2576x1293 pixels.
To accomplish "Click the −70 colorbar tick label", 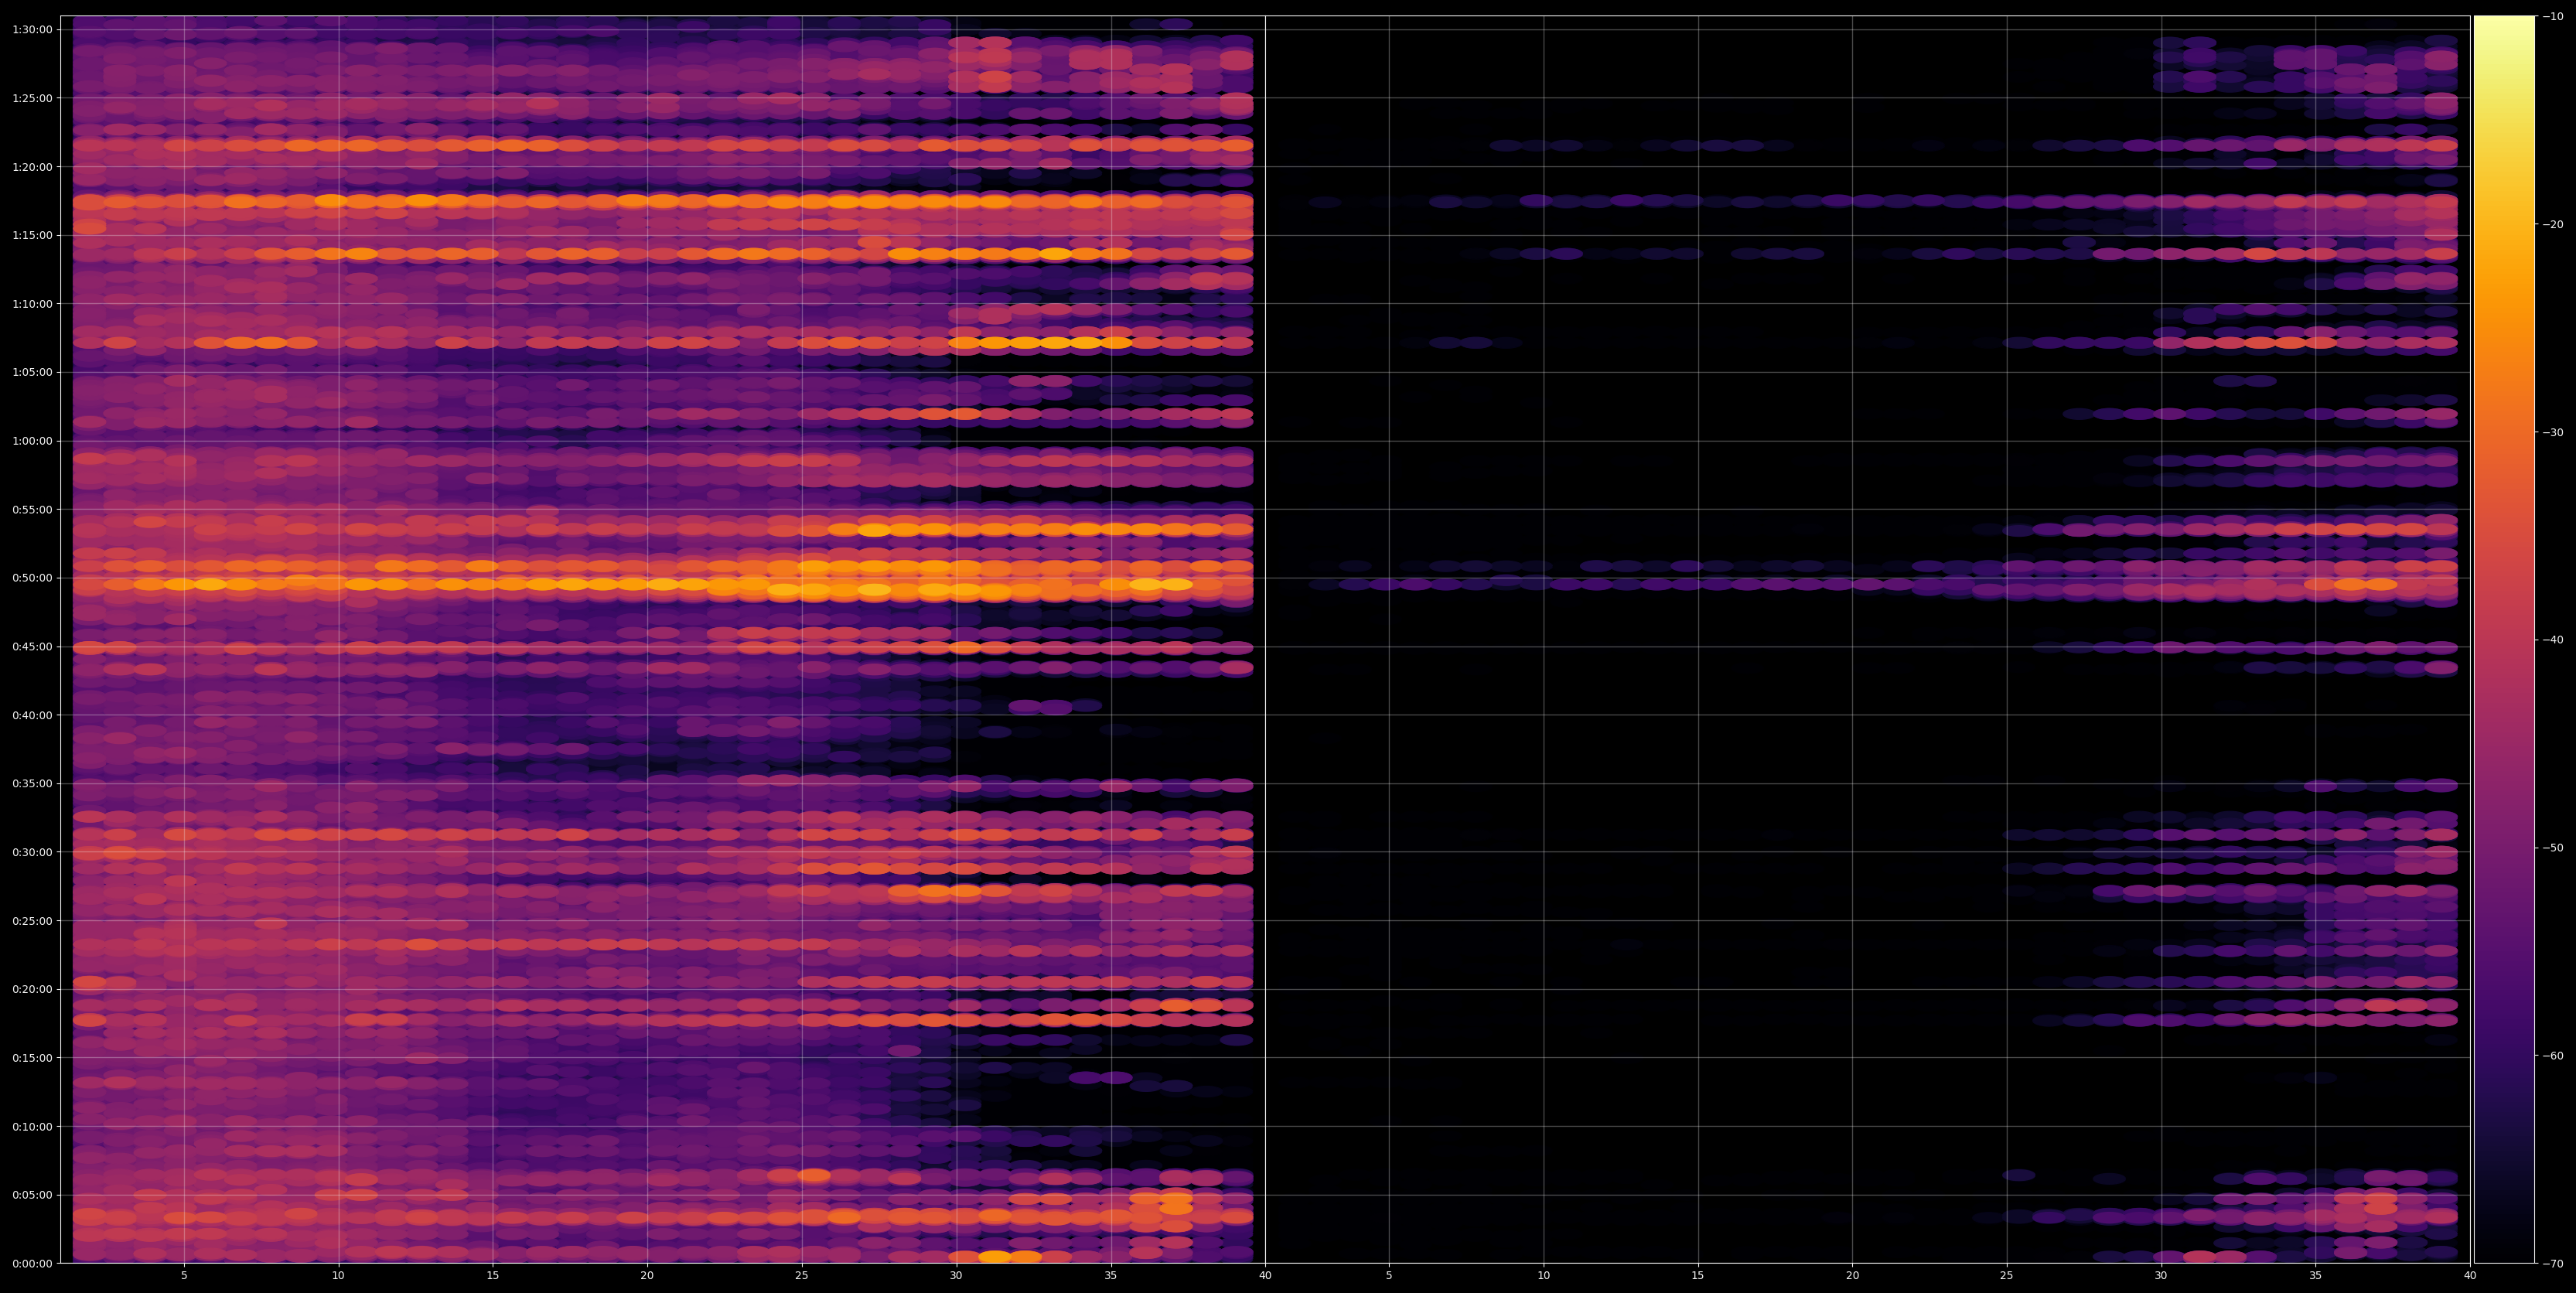I will 2553,1264.
